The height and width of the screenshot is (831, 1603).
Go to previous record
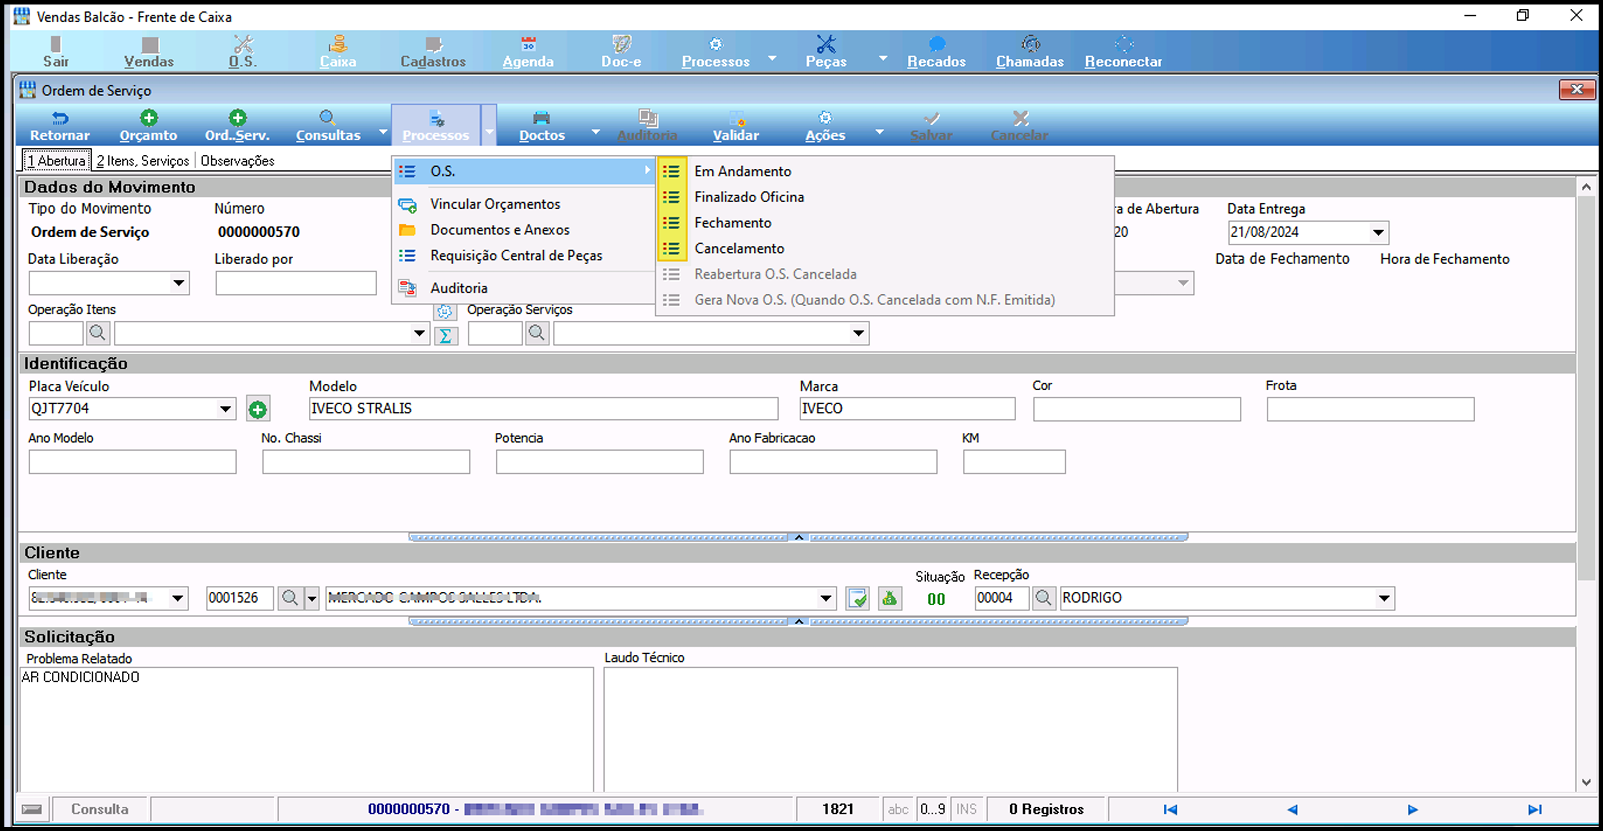point(1292,810)
